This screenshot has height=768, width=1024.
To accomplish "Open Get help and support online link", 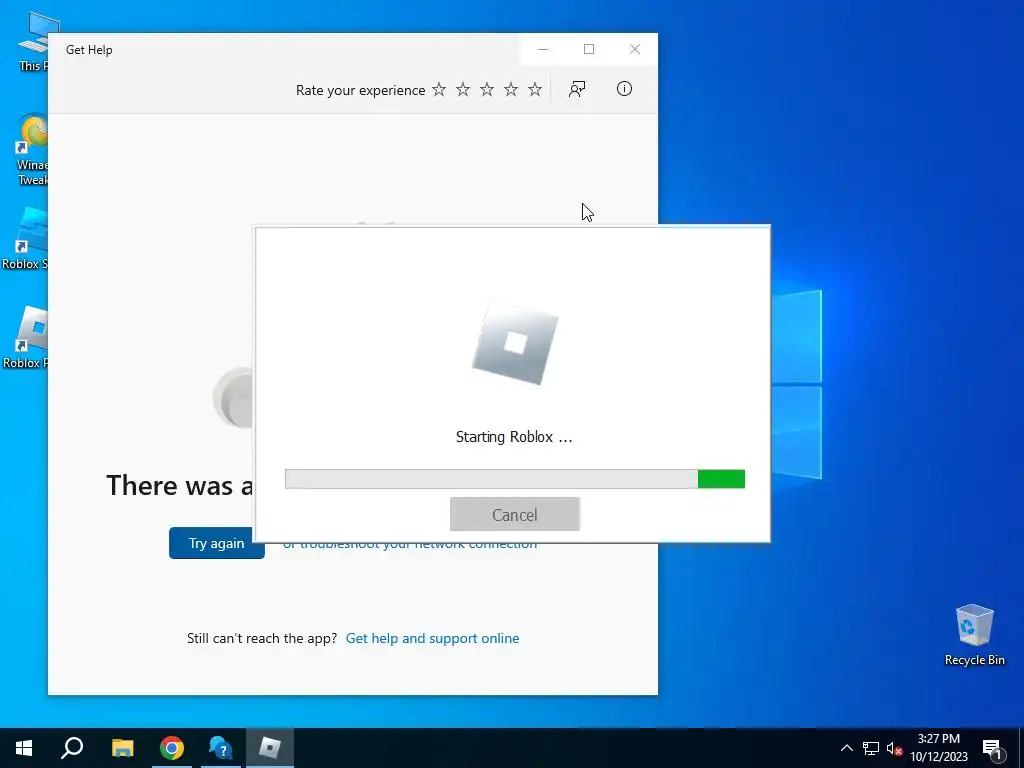I will point(432,638).
